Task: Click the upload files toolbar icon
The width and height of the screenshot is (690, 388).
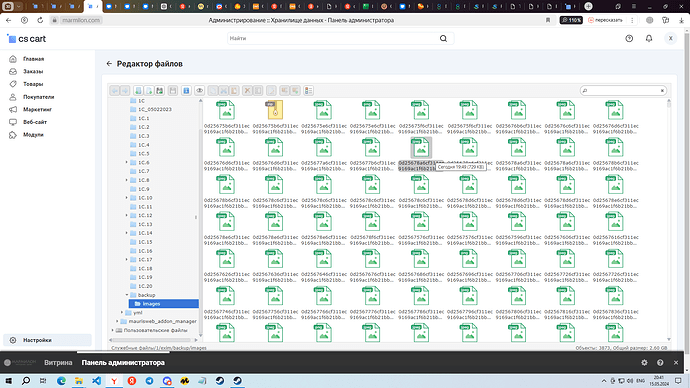Action: tap(159, 91)
